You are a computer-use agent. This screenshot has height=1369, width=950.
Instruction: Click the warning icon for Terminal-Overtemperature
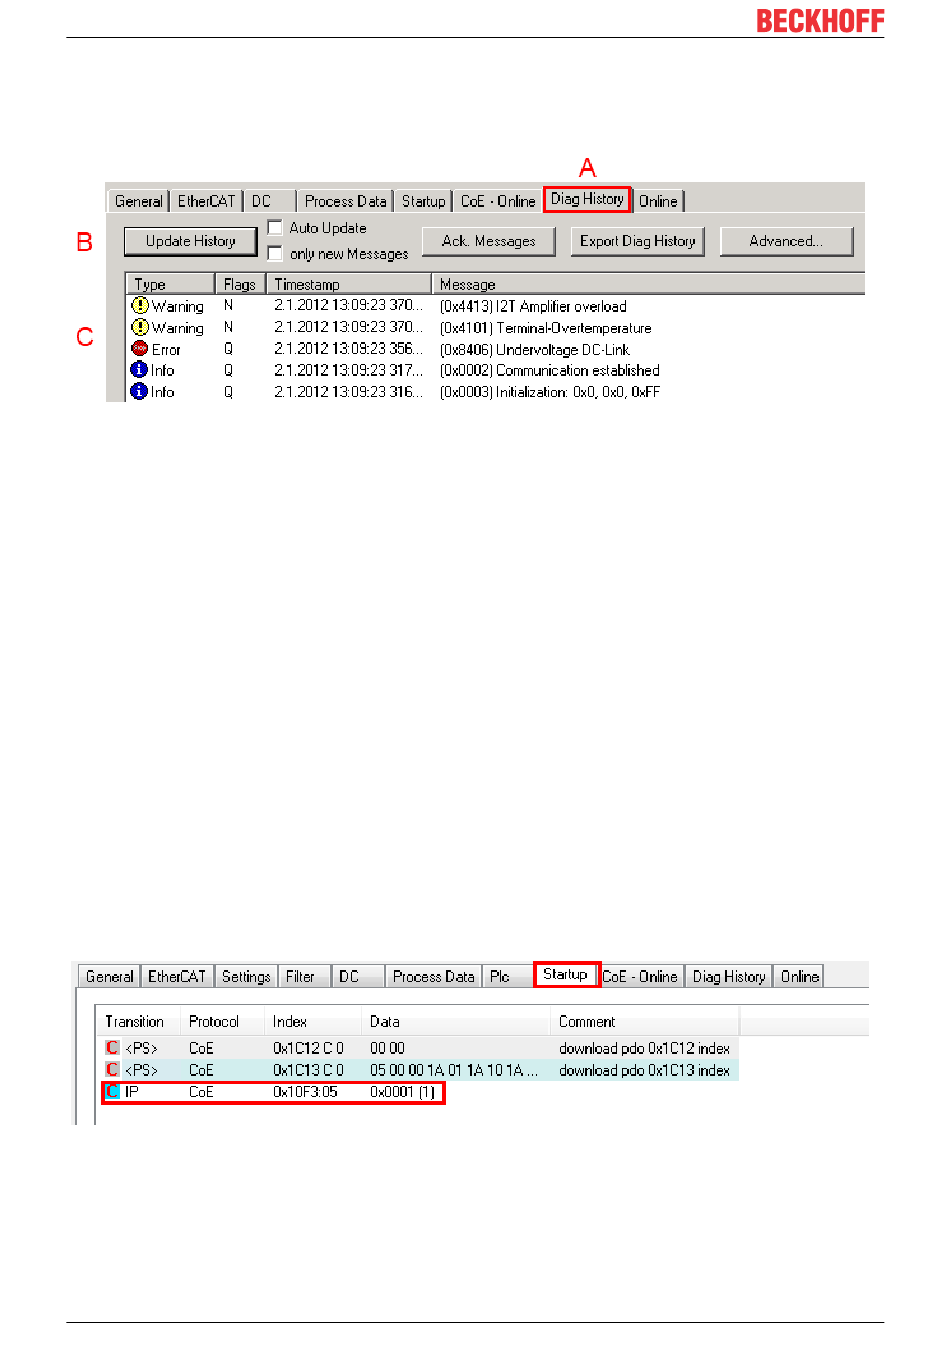pos(140,327)
